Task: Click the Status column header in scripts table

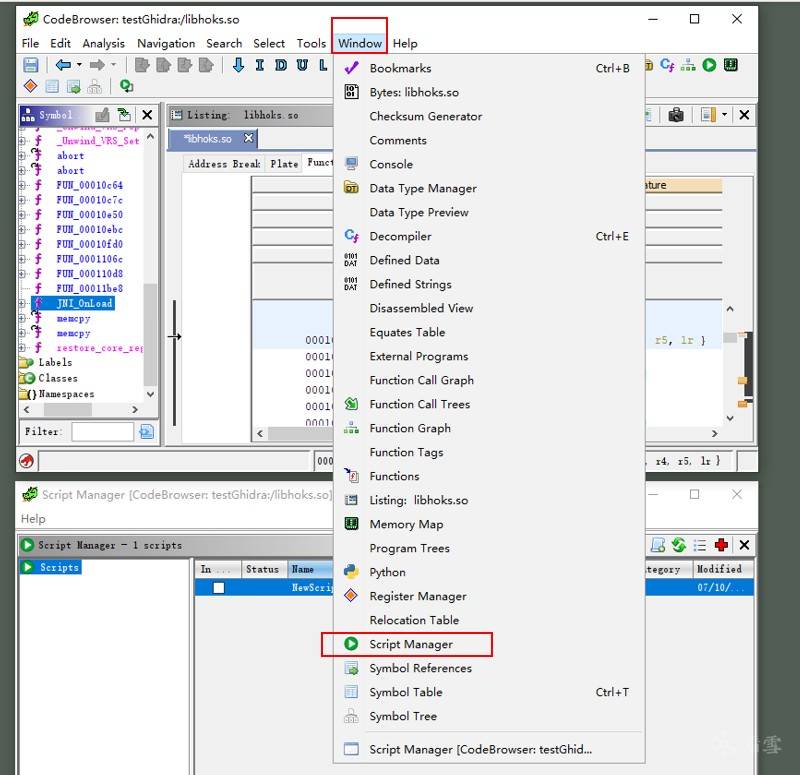Action: (262, 569)
